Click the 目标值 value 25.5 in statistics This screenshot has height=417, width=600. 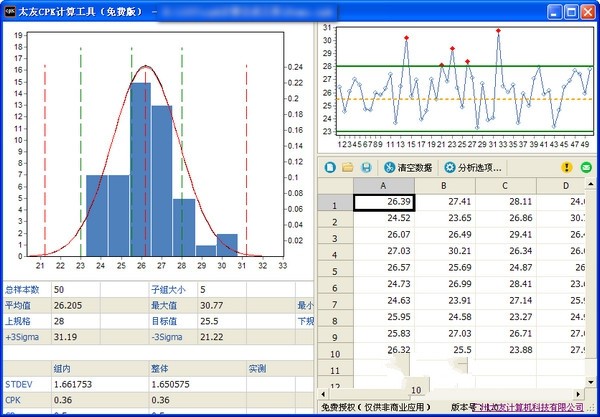click(x=209, y=321)
